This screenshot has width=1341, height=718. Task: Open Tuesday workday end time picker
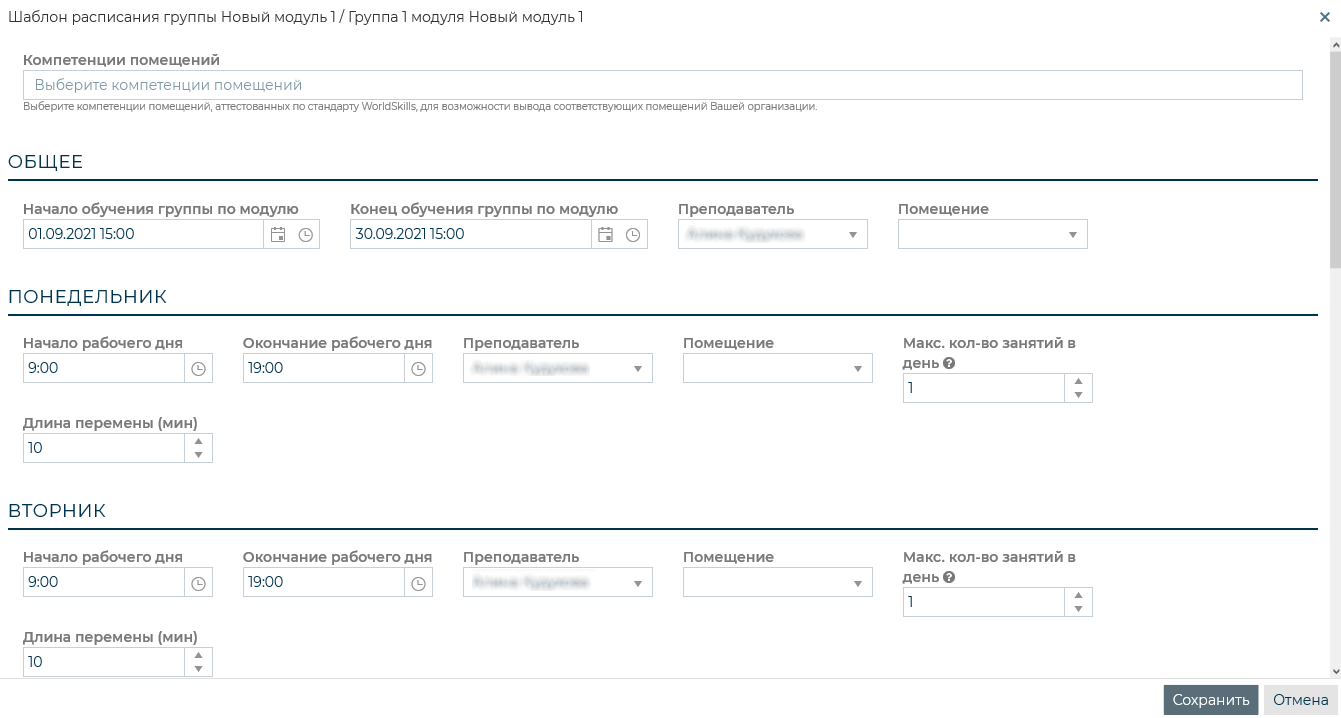[418, 583]
